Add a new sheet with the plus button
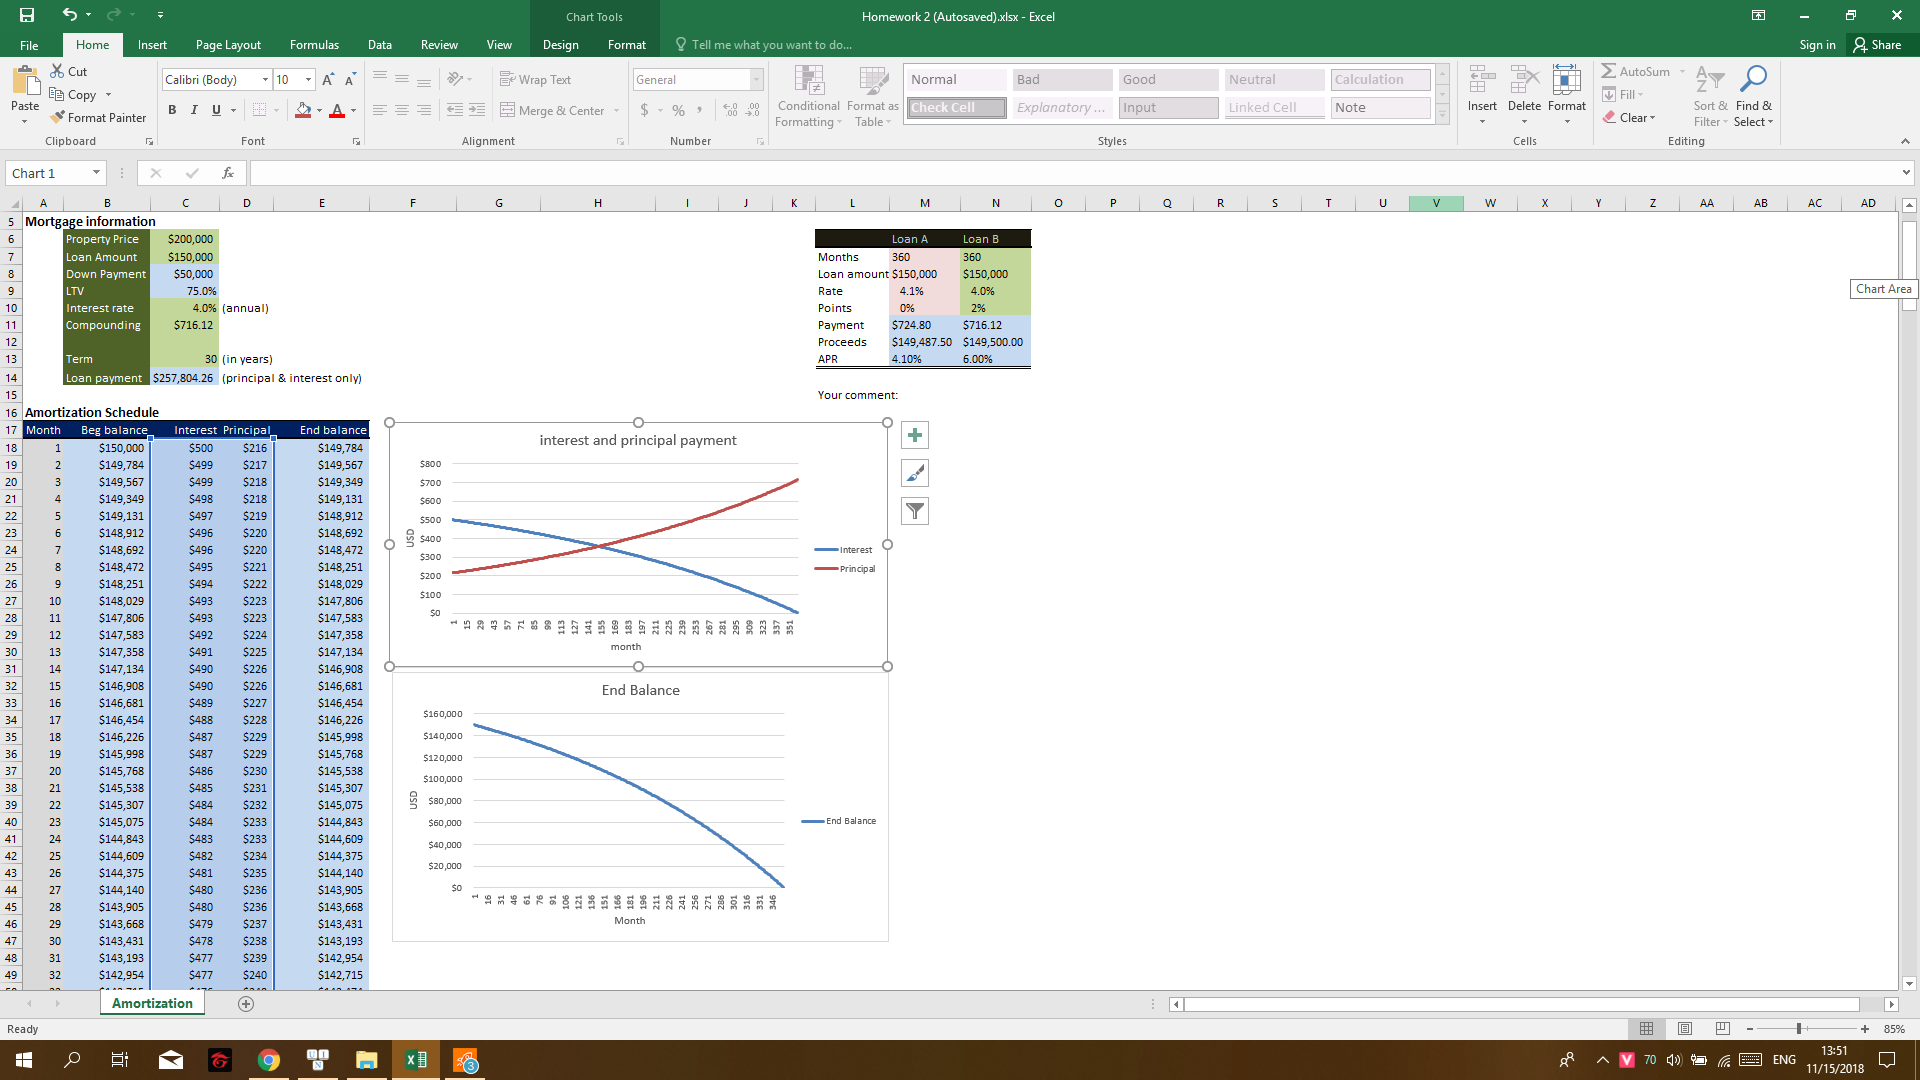Screen dimensions: 1920x1080 point(245,1003)
